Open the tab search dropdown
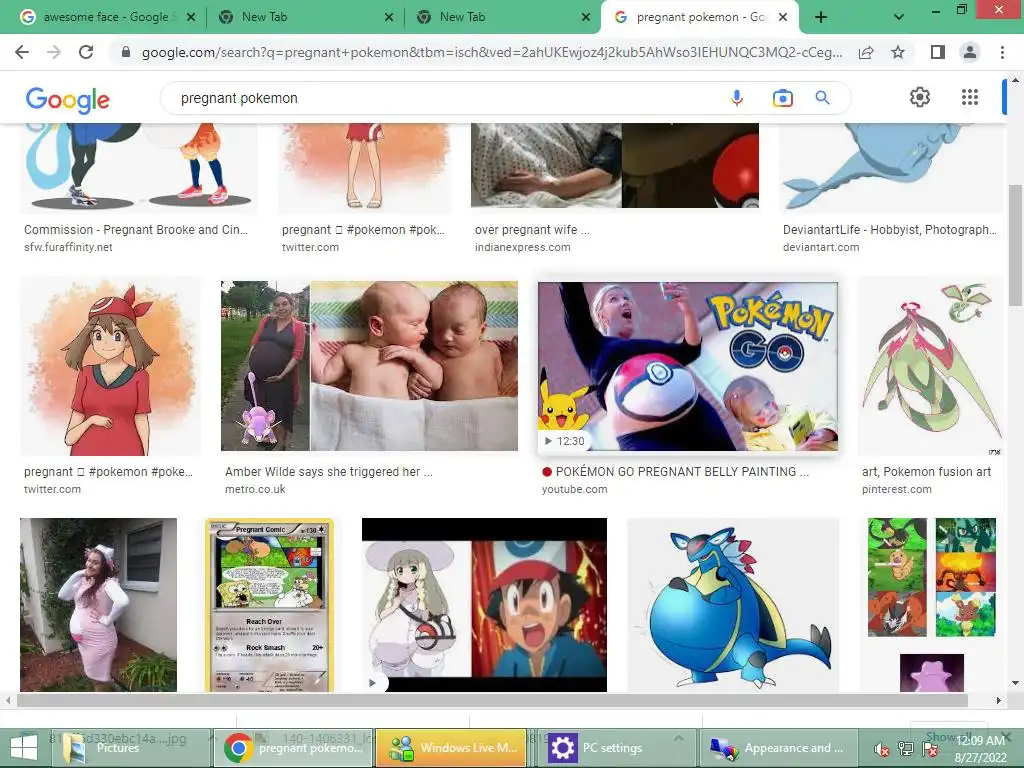 pos(899,17)
